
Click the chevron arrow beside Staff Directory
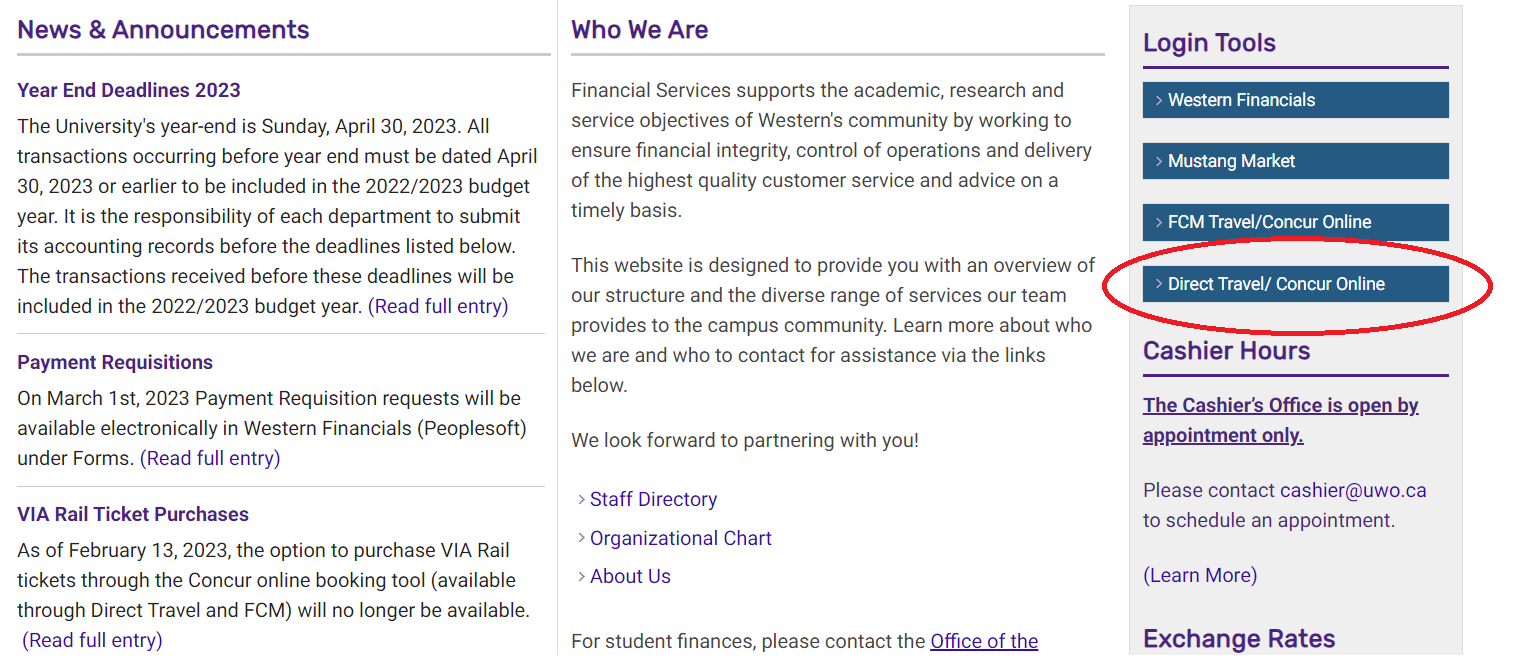click(581, 499)
